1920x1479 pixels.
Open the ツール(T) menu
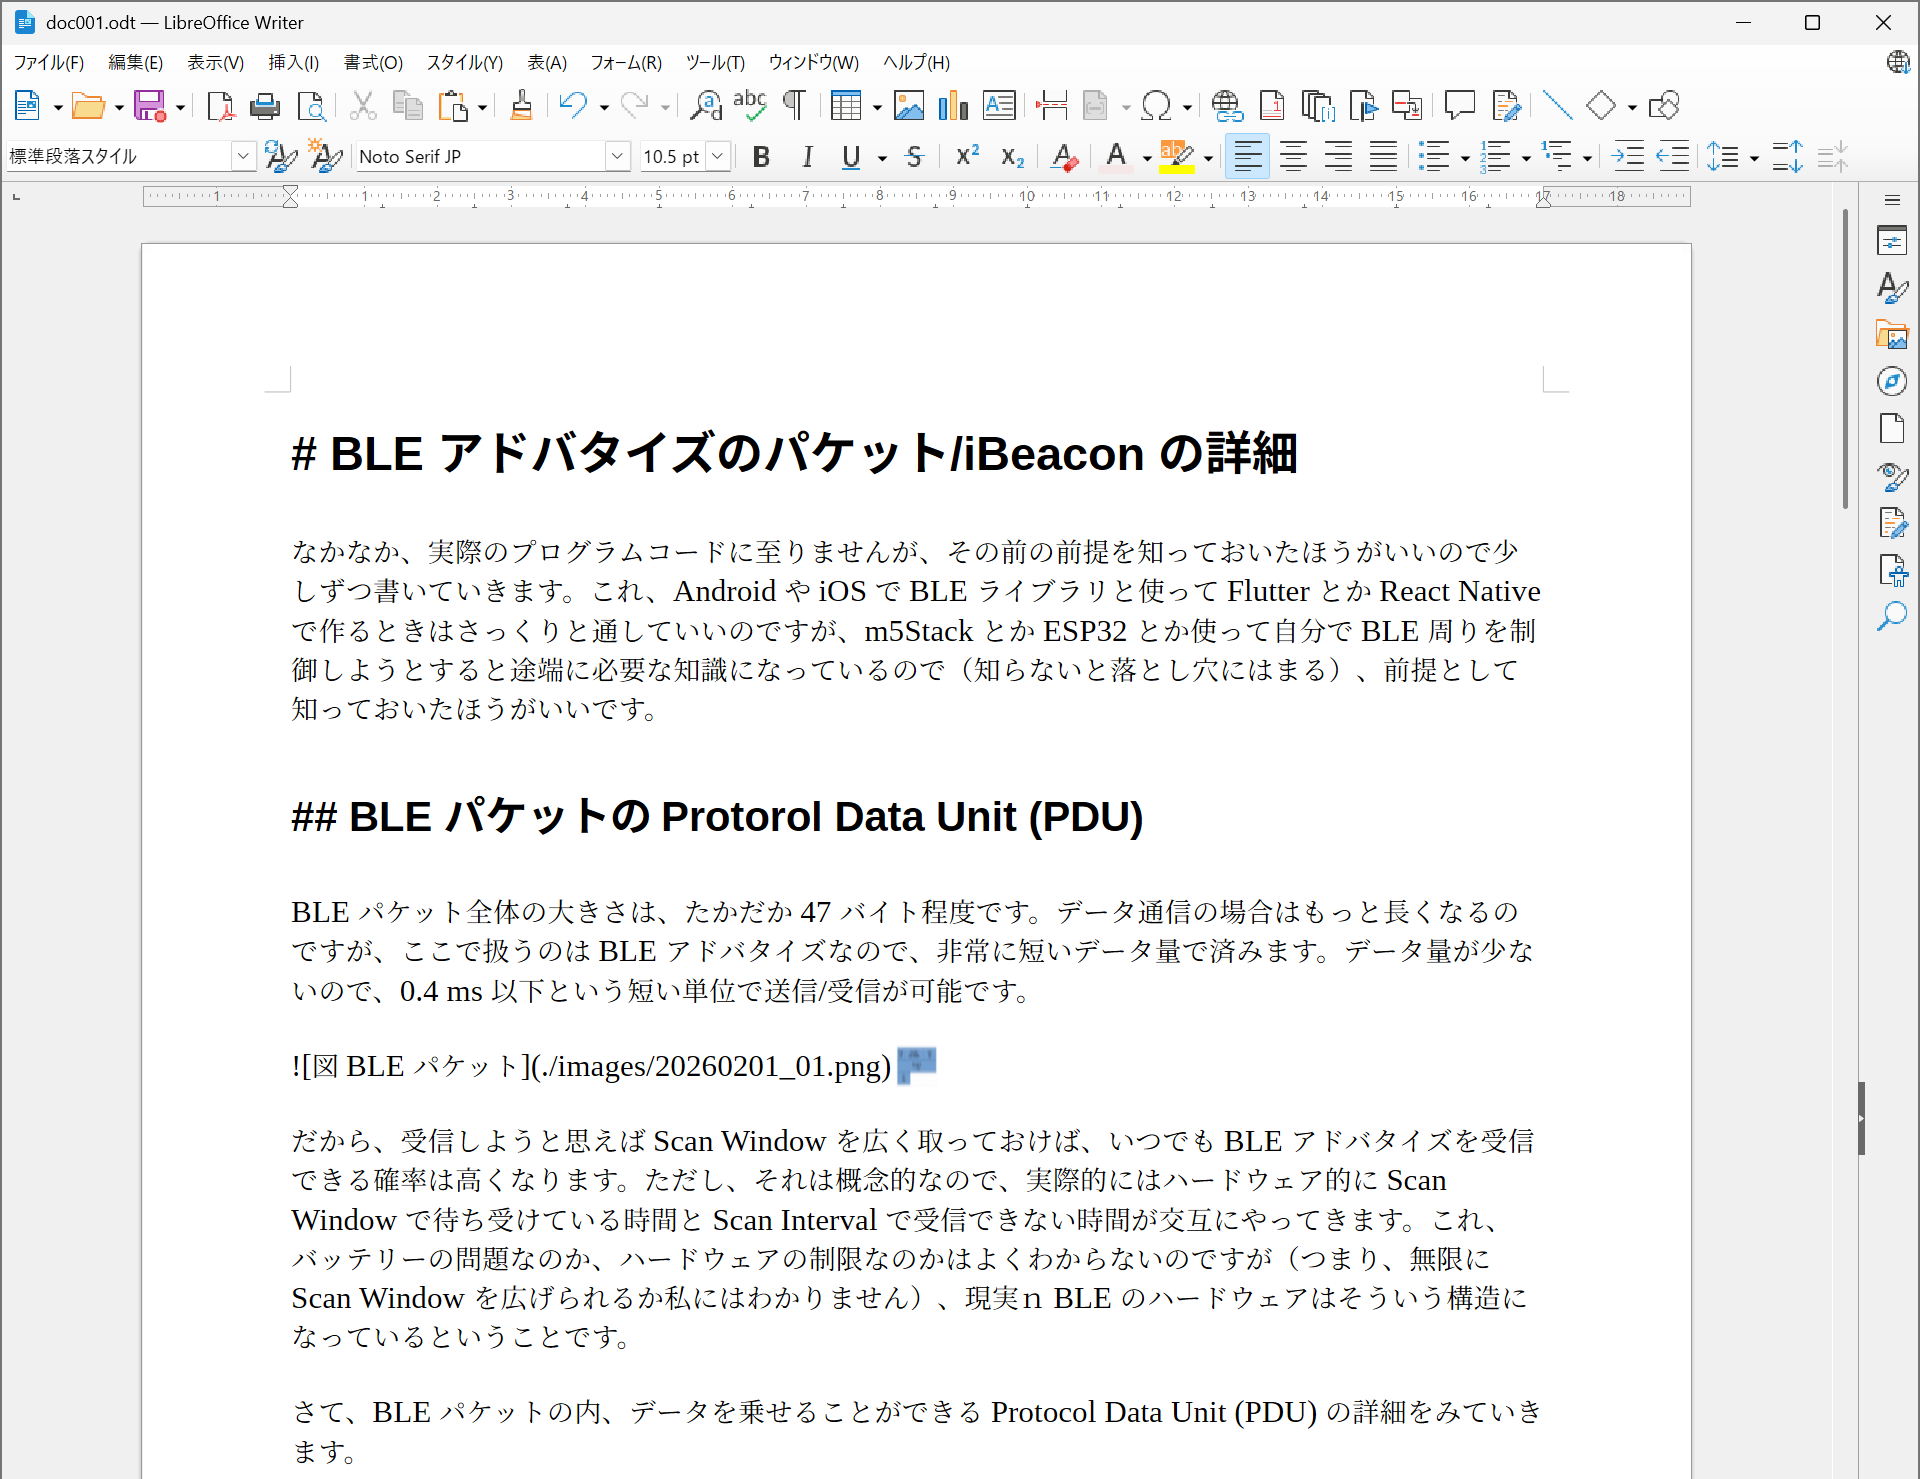click(715, 63)
